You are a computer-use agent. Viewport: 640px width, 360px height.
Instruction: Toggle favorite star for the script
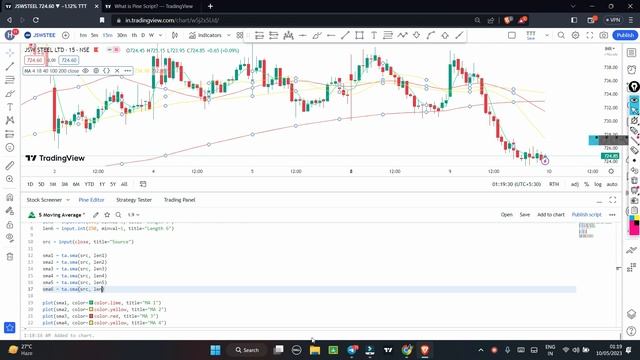107,215
